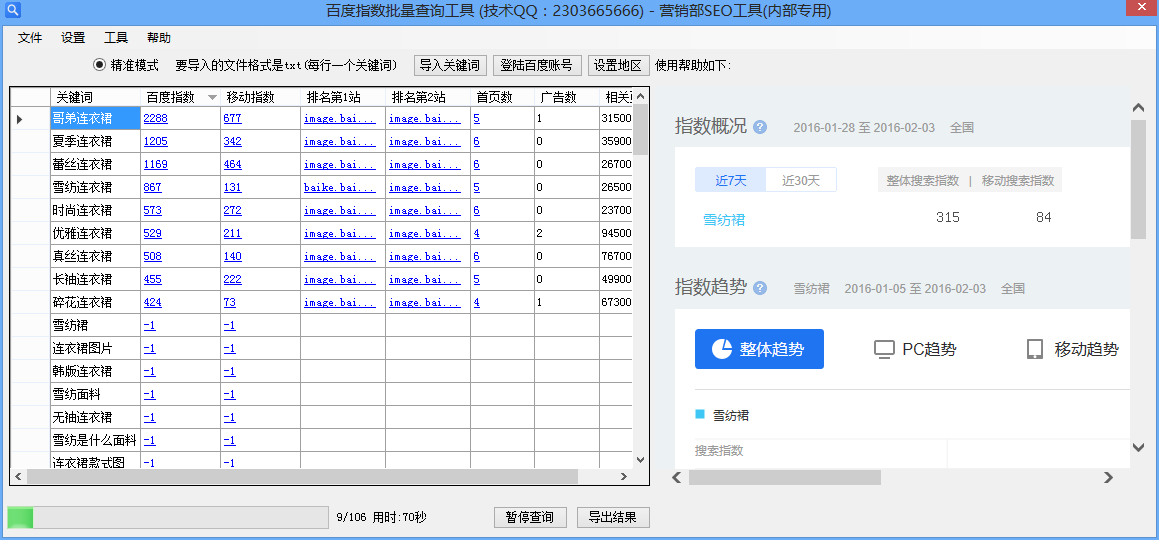Open the 677 mobile index link
This screenshot has height=540, width=1159.
click(x=232, y=118)
